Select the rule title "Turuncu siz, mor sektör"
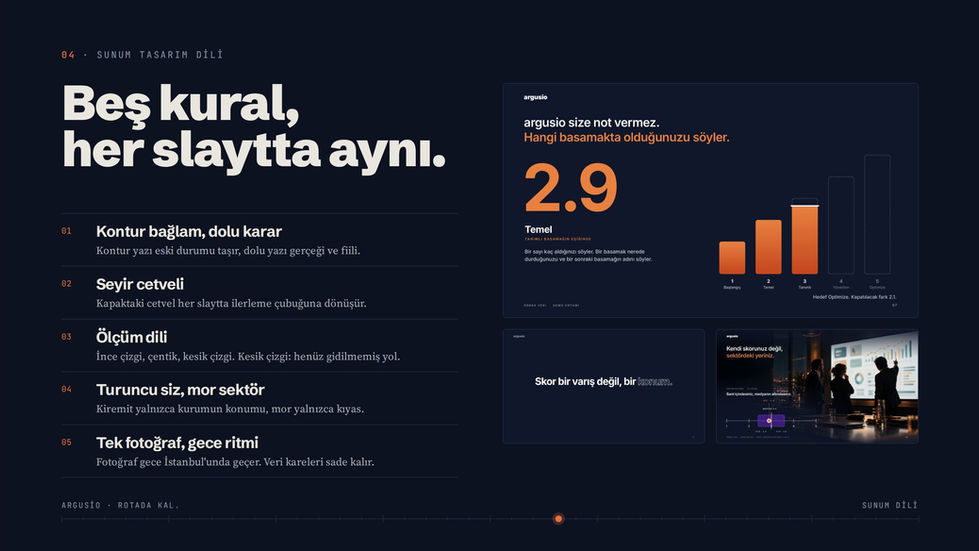Viewport: 979px width, 551px height. [x=180, y=389]
